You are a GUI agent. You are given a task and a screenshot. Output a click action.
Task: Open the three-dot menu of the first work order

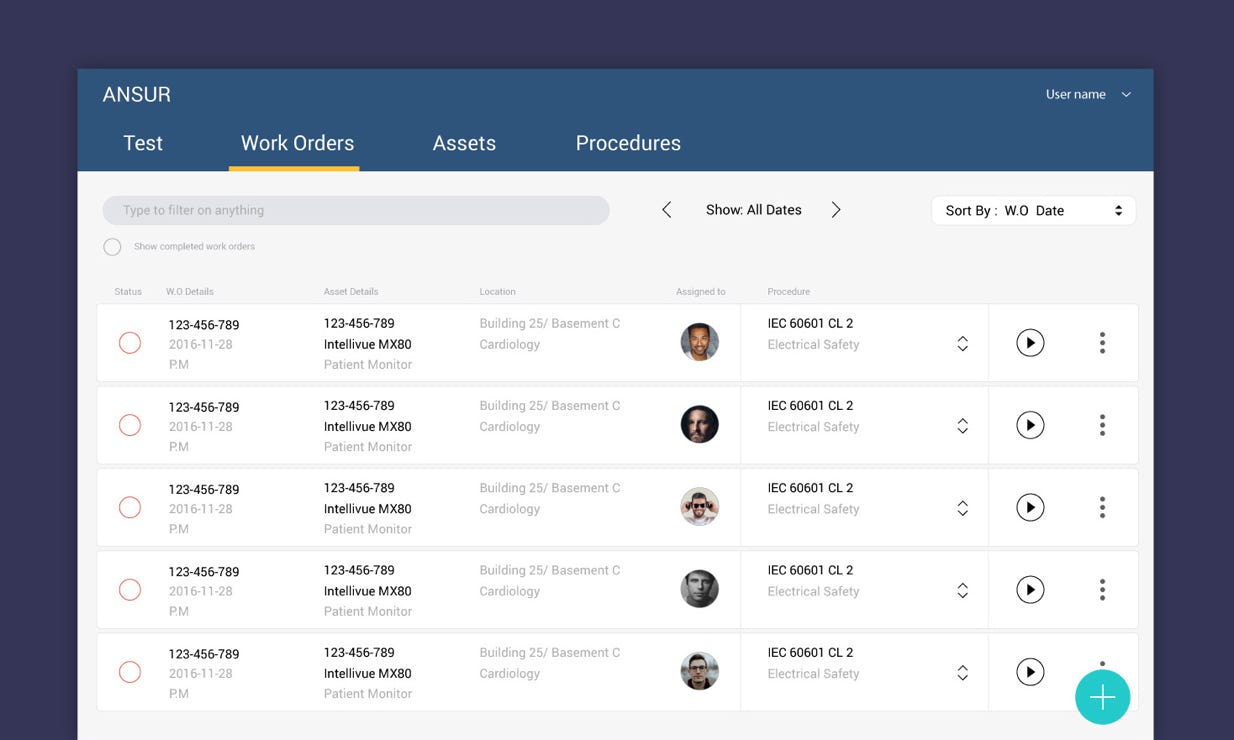coord(1102,343)
